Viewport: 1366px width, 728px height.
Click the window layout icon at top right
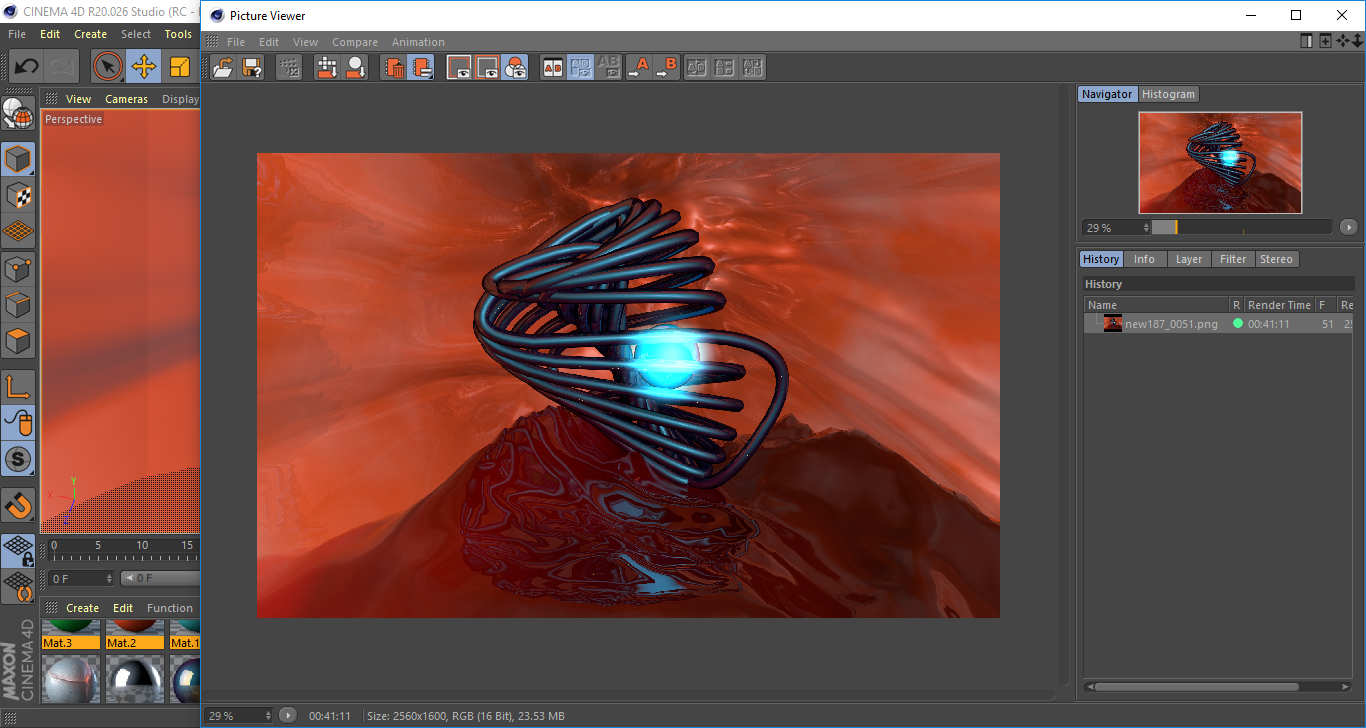point(1306,41)
